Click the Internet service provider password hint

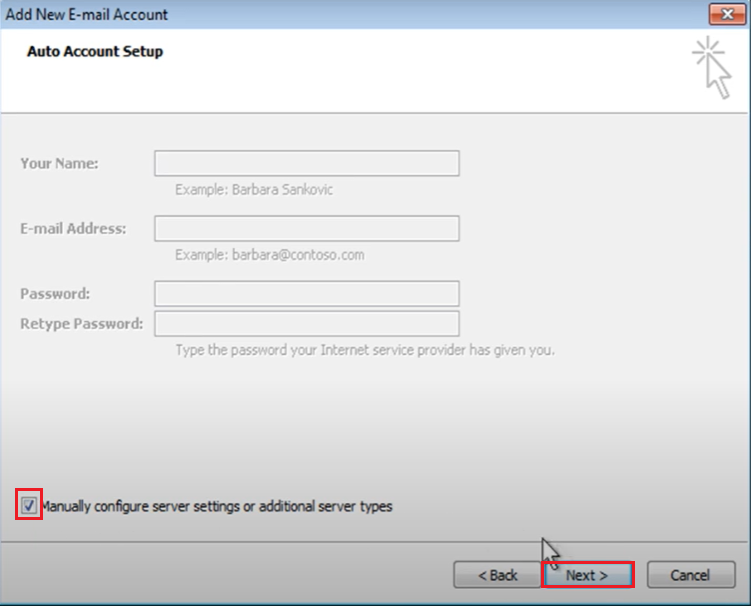(x=364, y=350)
